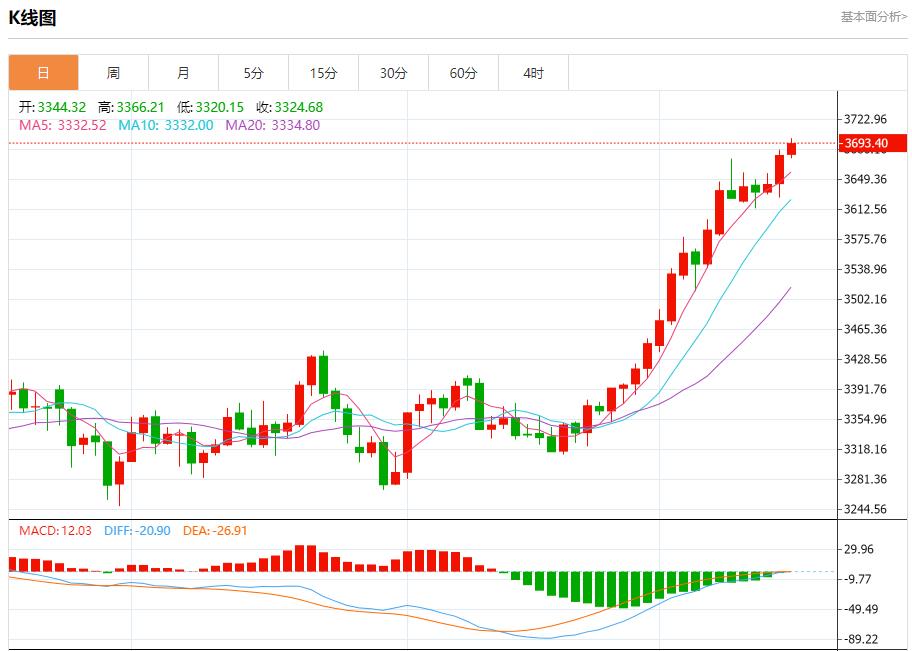
Task: View the 15分 candlestick chart
Action: click(323, 72)
